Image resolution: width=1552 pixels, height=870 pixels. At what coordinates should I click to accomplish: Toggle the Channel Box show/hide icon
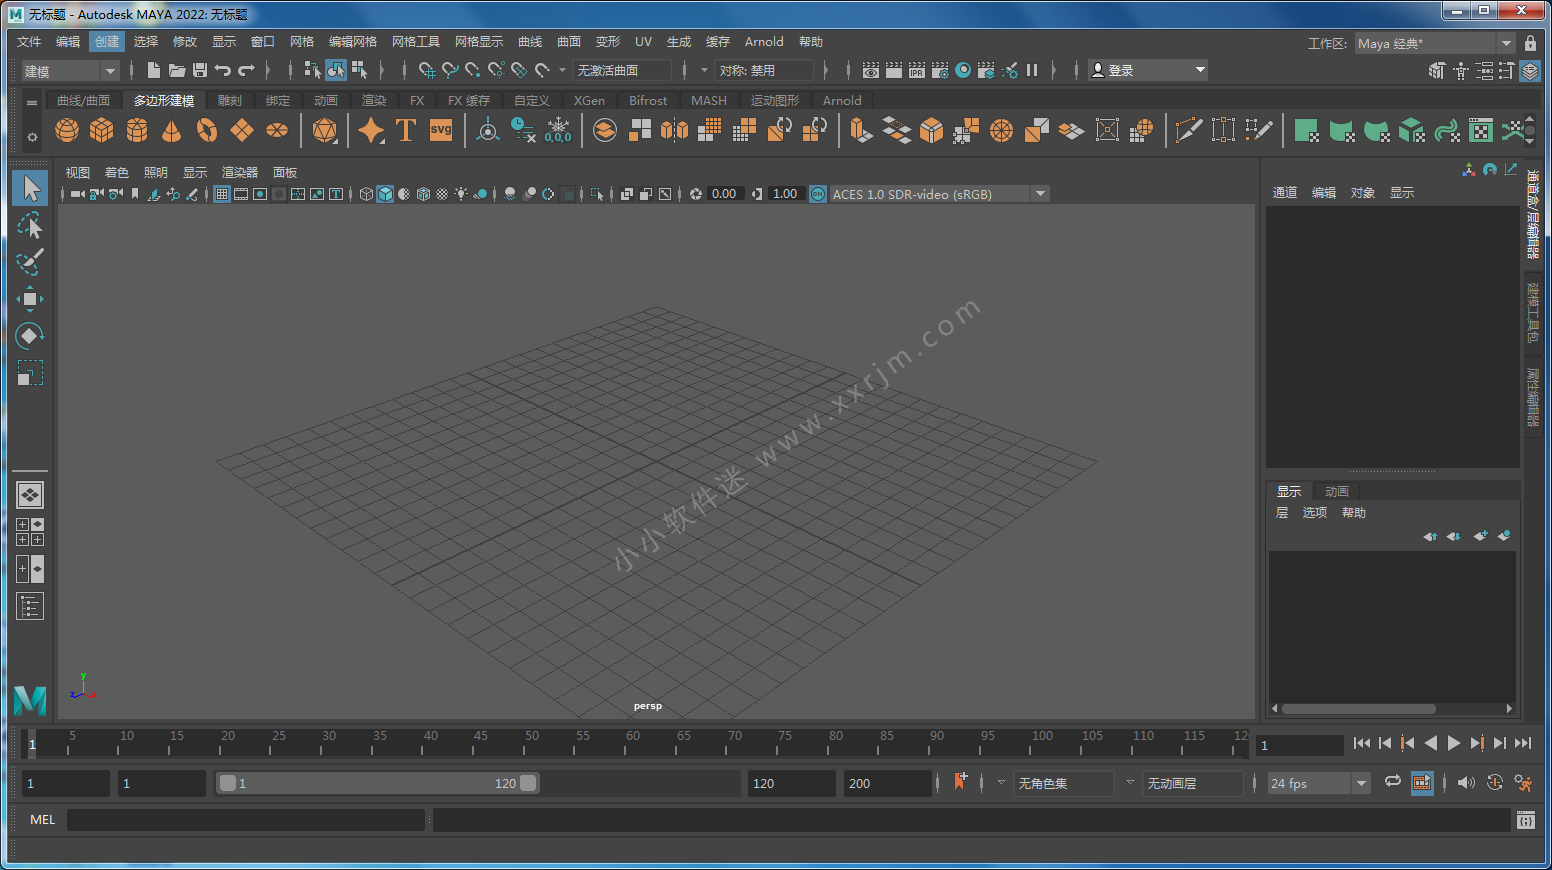pyautogui.click(x=1530, y=71)
